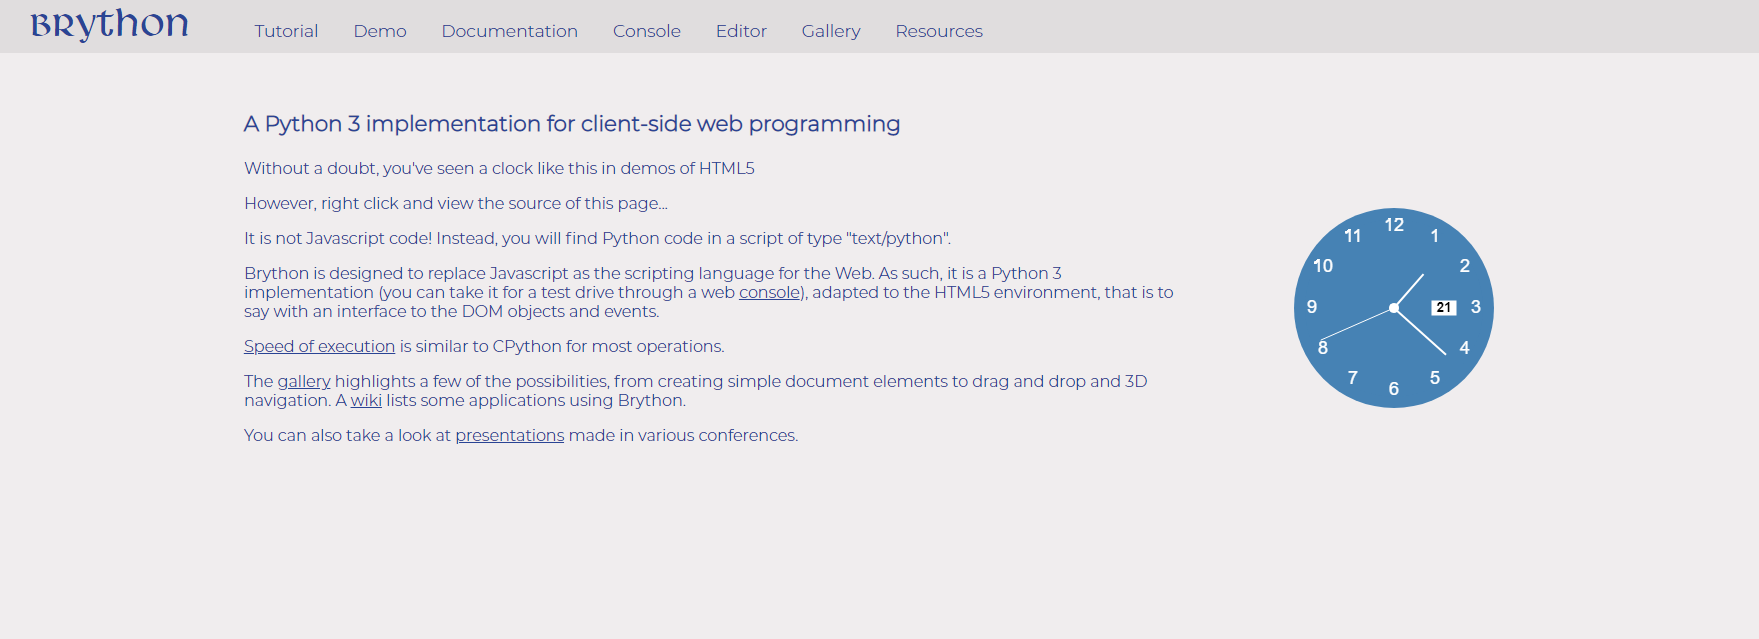
Task: Open the Console page from navbar
Action: (x=646, y=31)
